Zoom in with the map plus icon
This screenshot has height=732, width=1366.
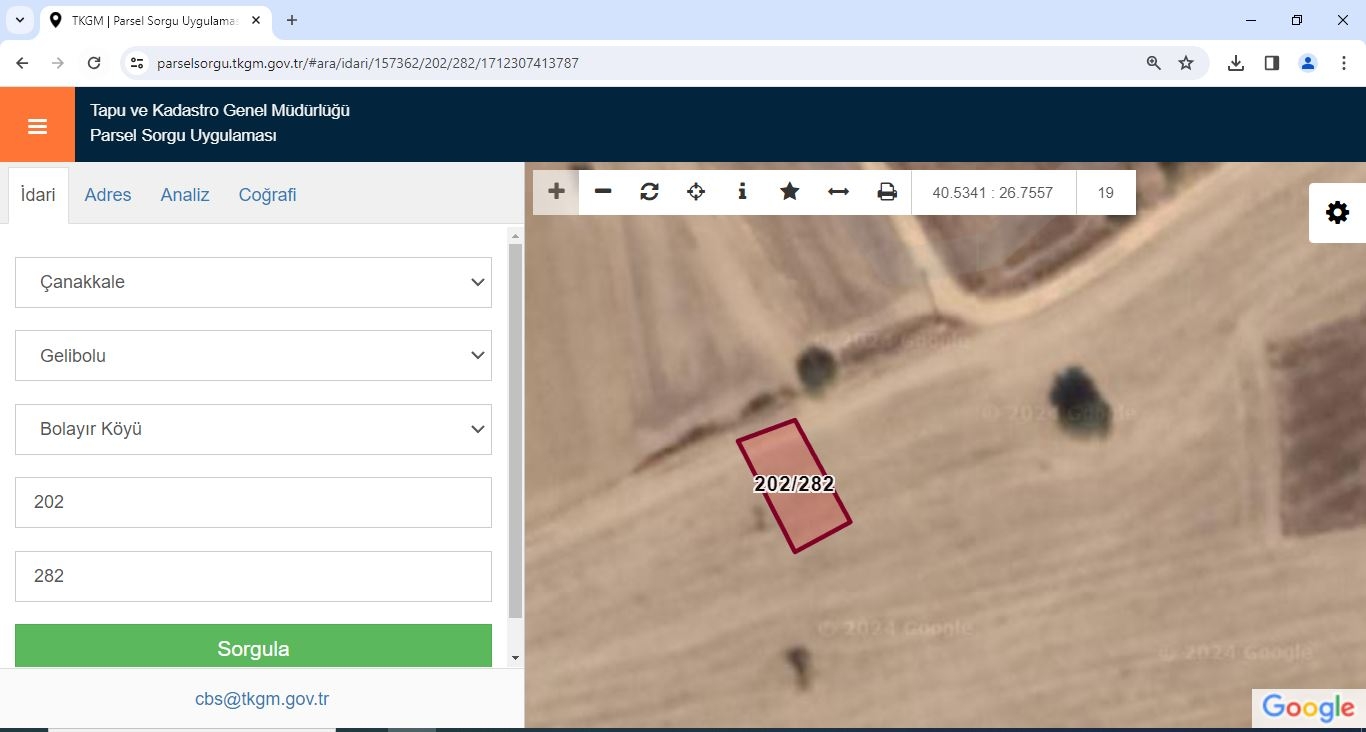point(556,192)
